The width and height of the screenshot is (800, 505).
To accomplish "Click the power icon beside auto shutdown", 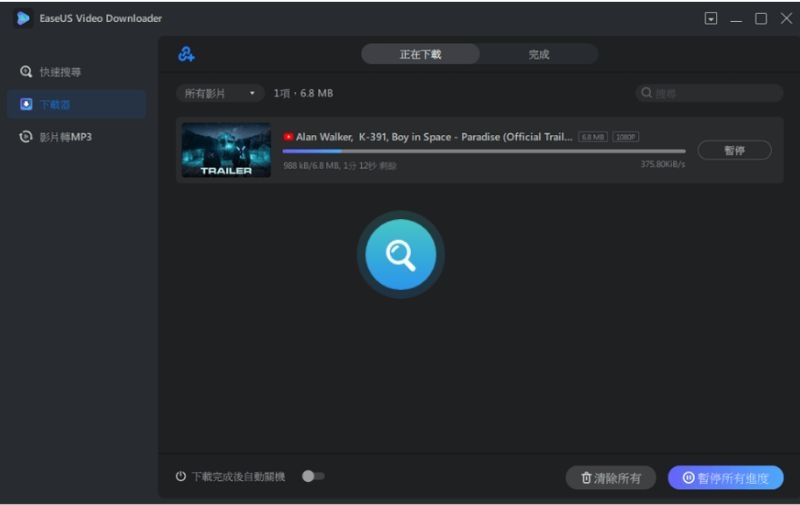I will pyautogui.click(x=181, y=477).
